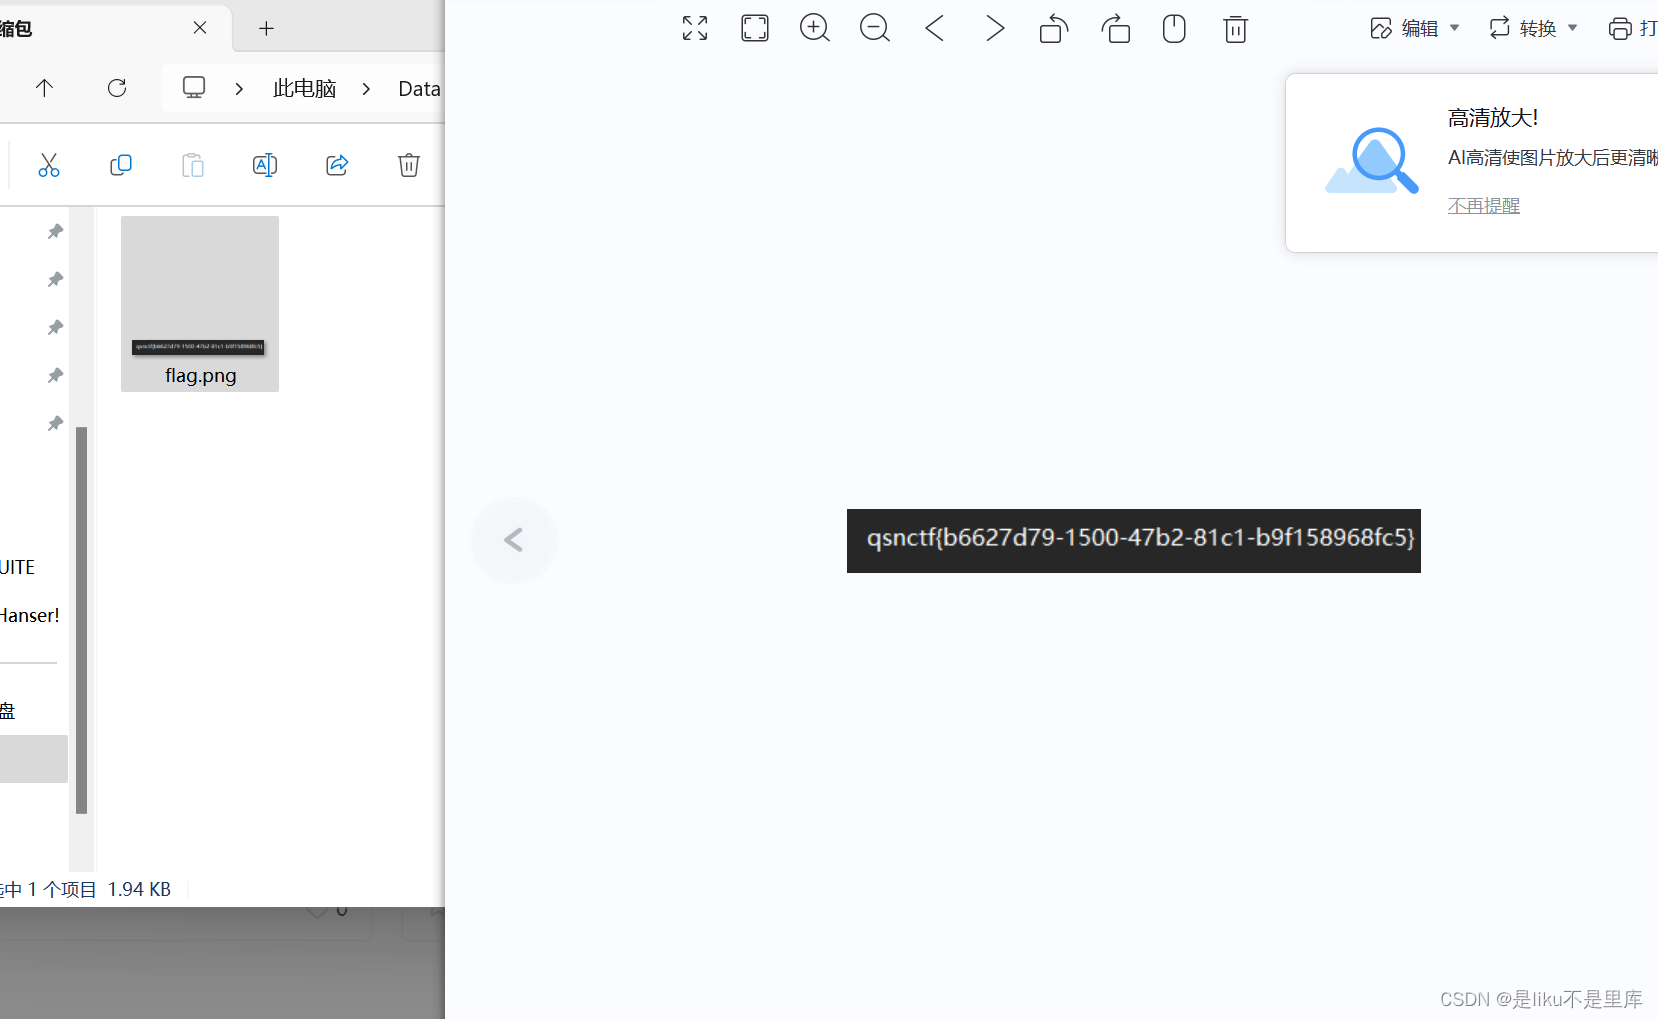Open the 转换 convert menu
The width and height of the screenshot is (1658, 1019).
click(x=1533, y=28)
